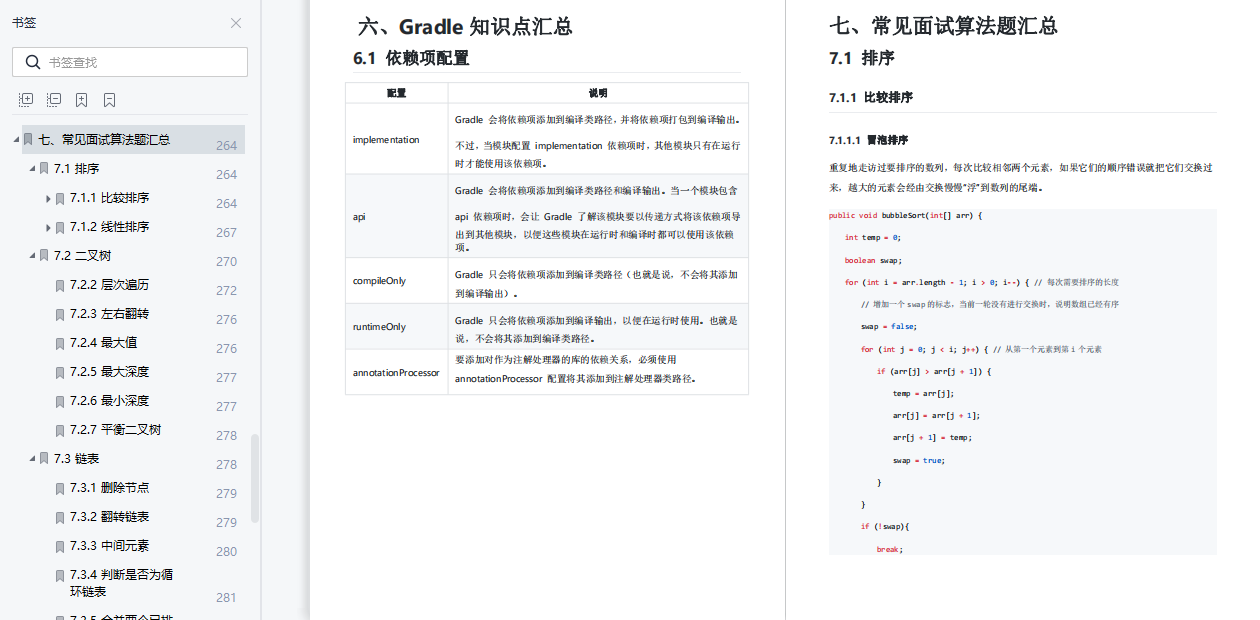
Task: Click heading 7.1.1.1 冒泡排序
Action: pos(868,140)
